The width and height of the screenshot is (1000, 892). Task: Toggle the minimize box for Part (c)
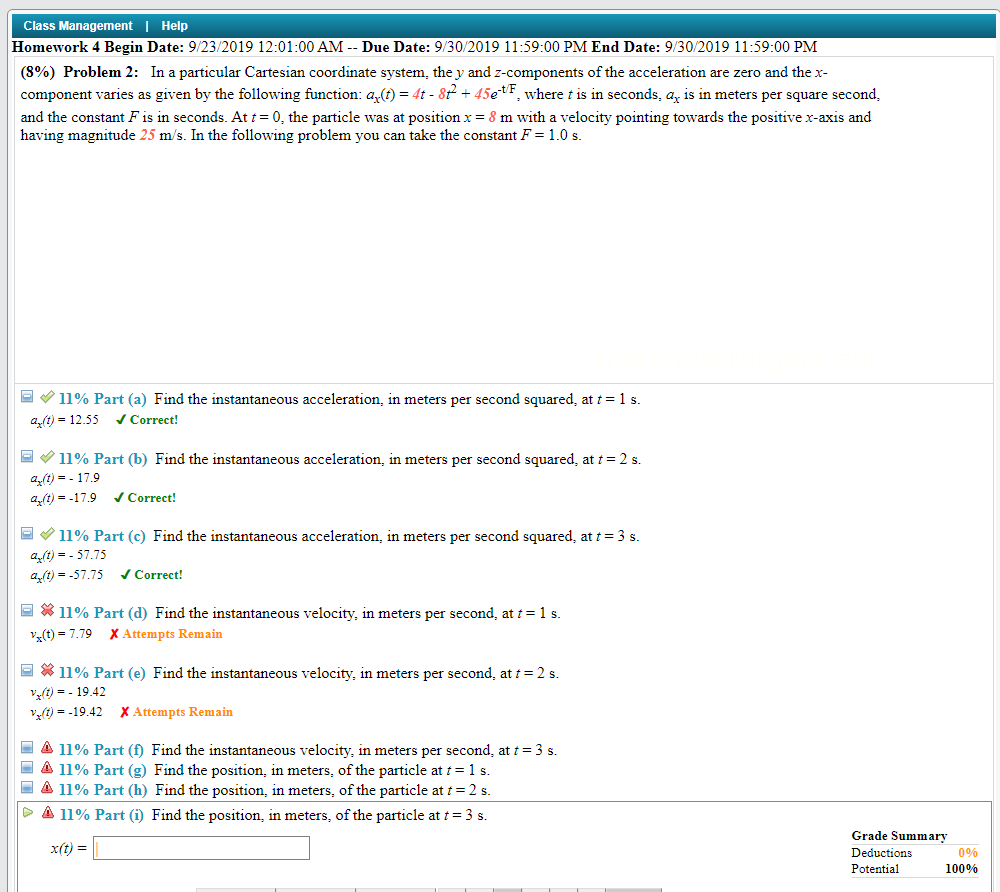pyautogui.click(x=27, y=534)
